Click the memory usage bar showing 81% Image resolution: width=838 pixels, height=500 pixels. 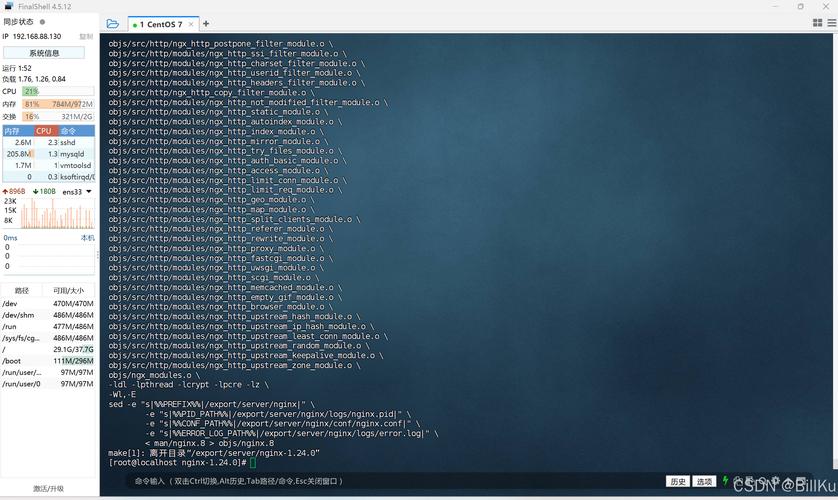[58, 104]
